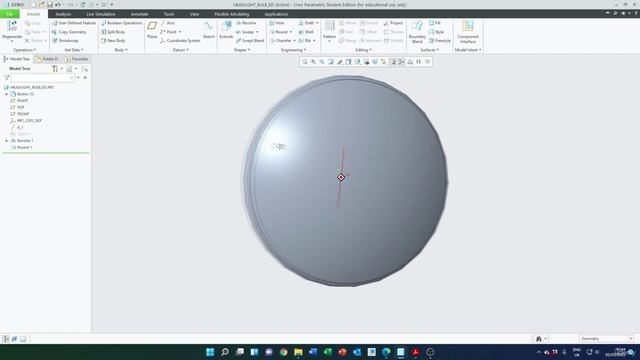The image size is (640, 360).
Task: Open the Engineering group dropdown
Action: 293,50
